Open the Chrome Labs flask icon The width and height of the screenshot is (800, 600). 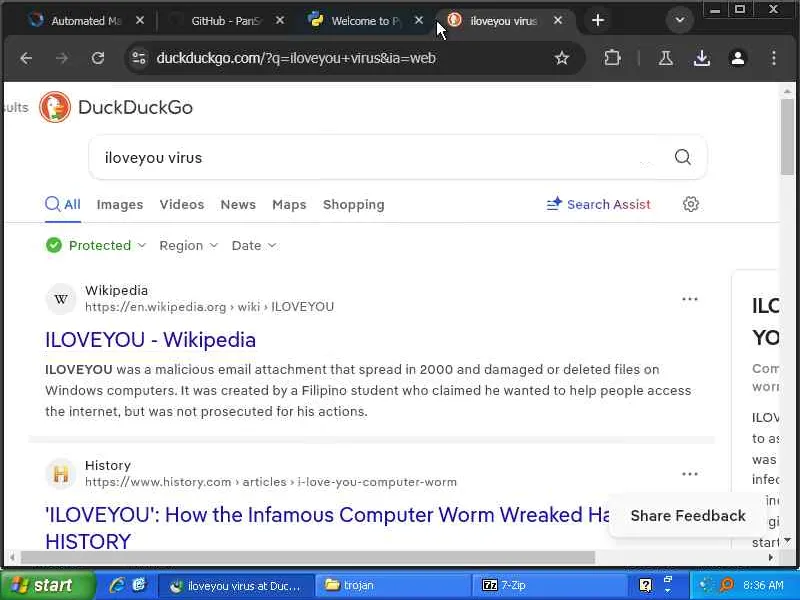tap(665, 58)
